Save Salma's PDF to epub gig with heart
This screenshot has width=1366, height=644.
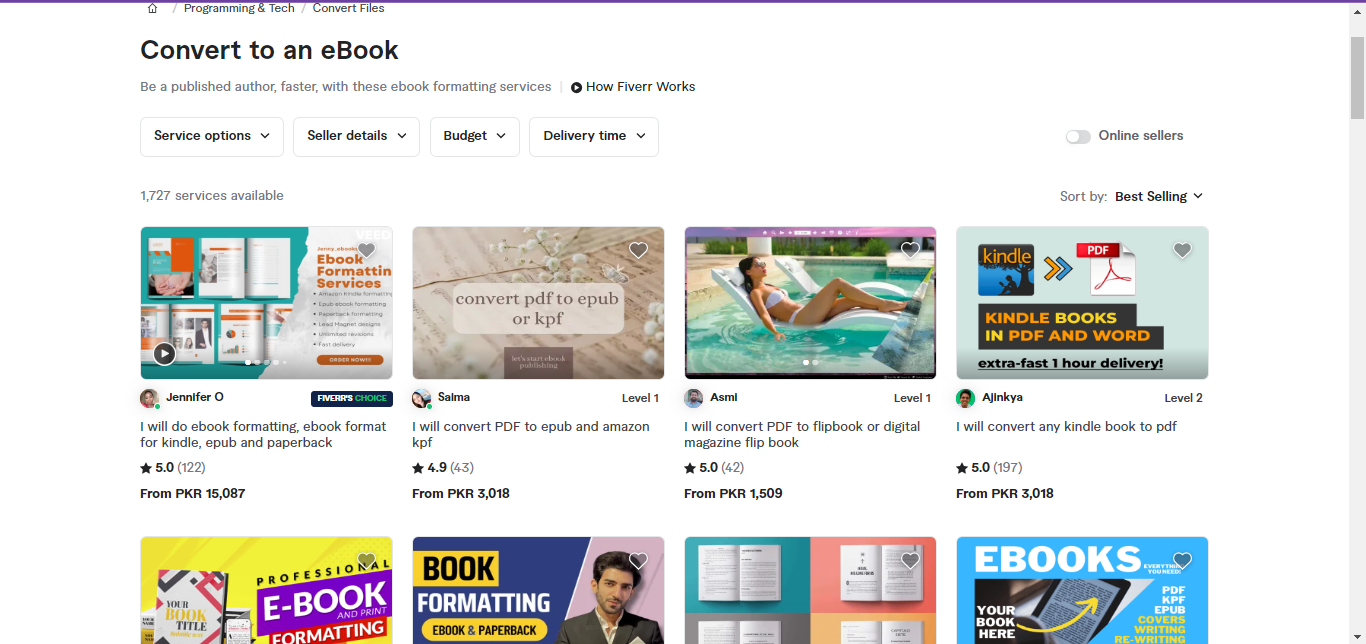click(x=638, y=250)
